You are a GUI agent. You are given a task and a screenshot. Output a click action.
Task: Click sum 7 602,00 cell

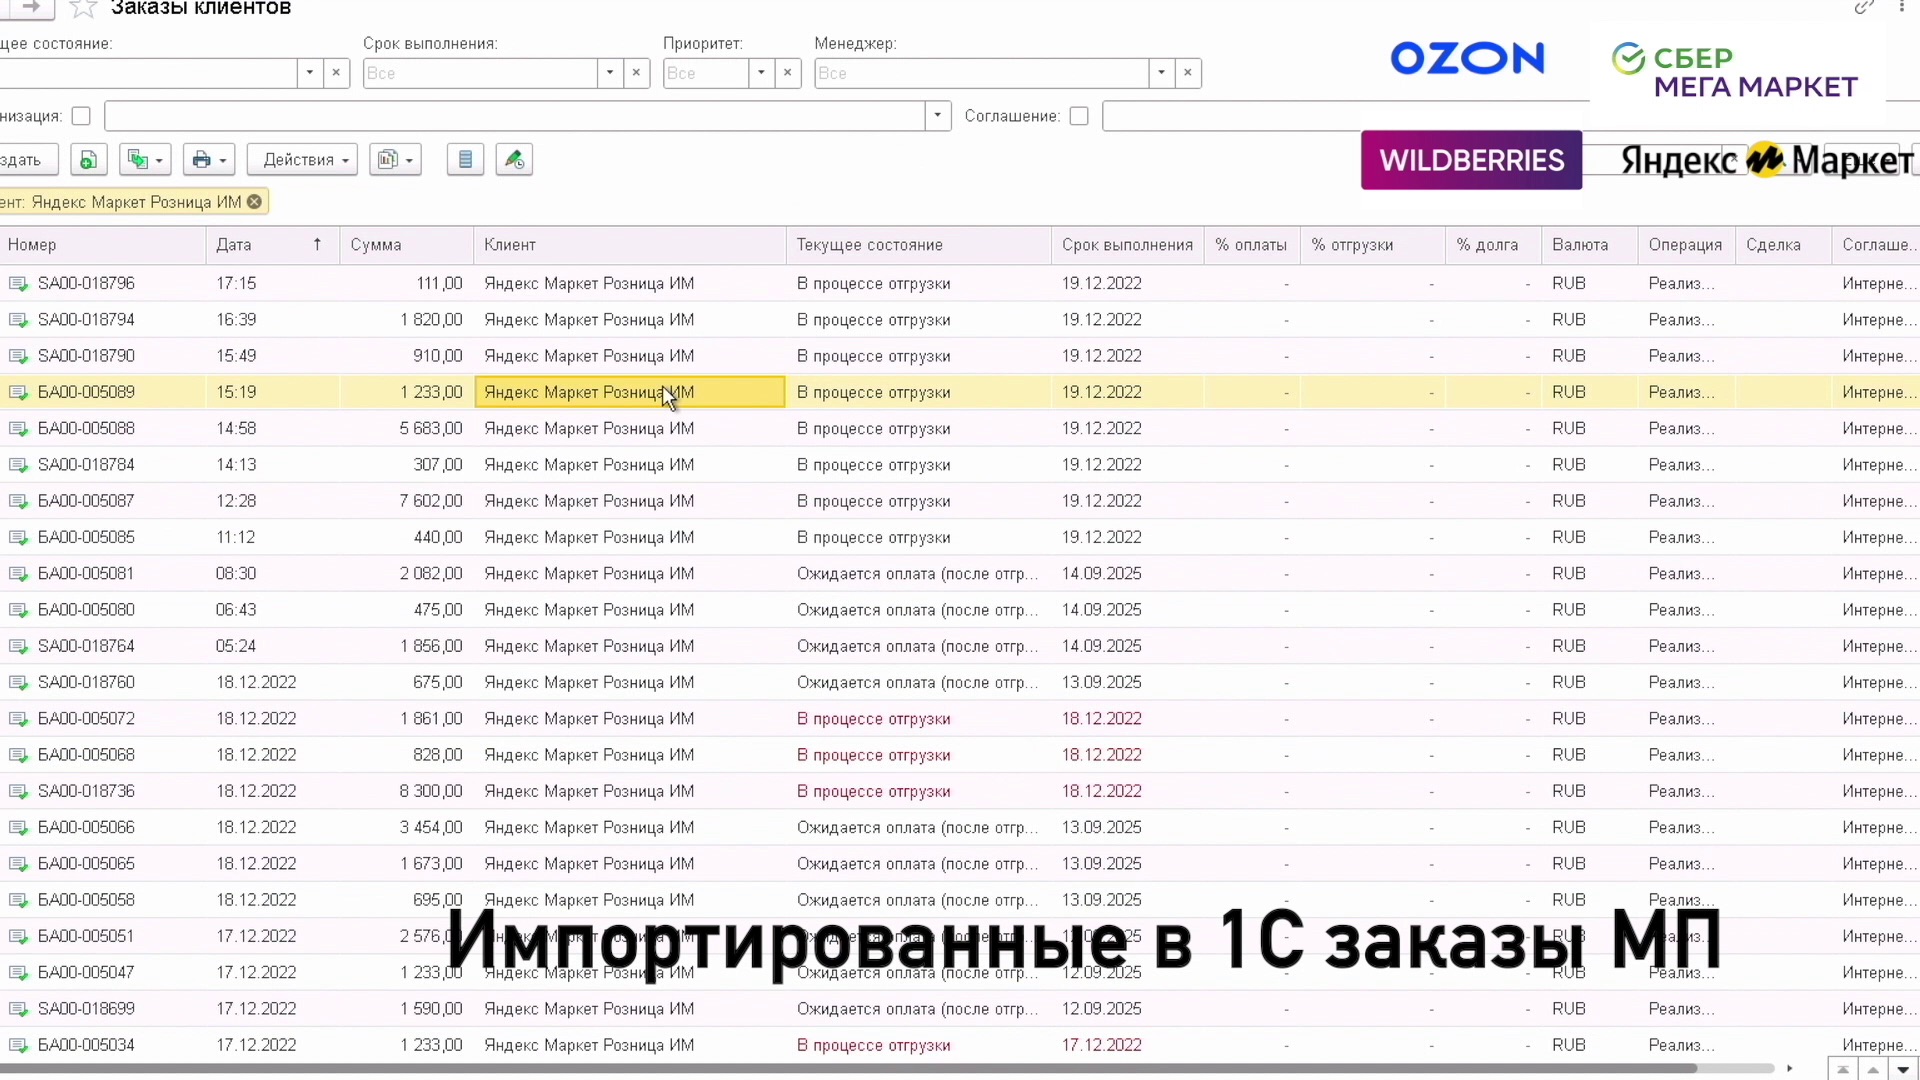pos(406,501)
